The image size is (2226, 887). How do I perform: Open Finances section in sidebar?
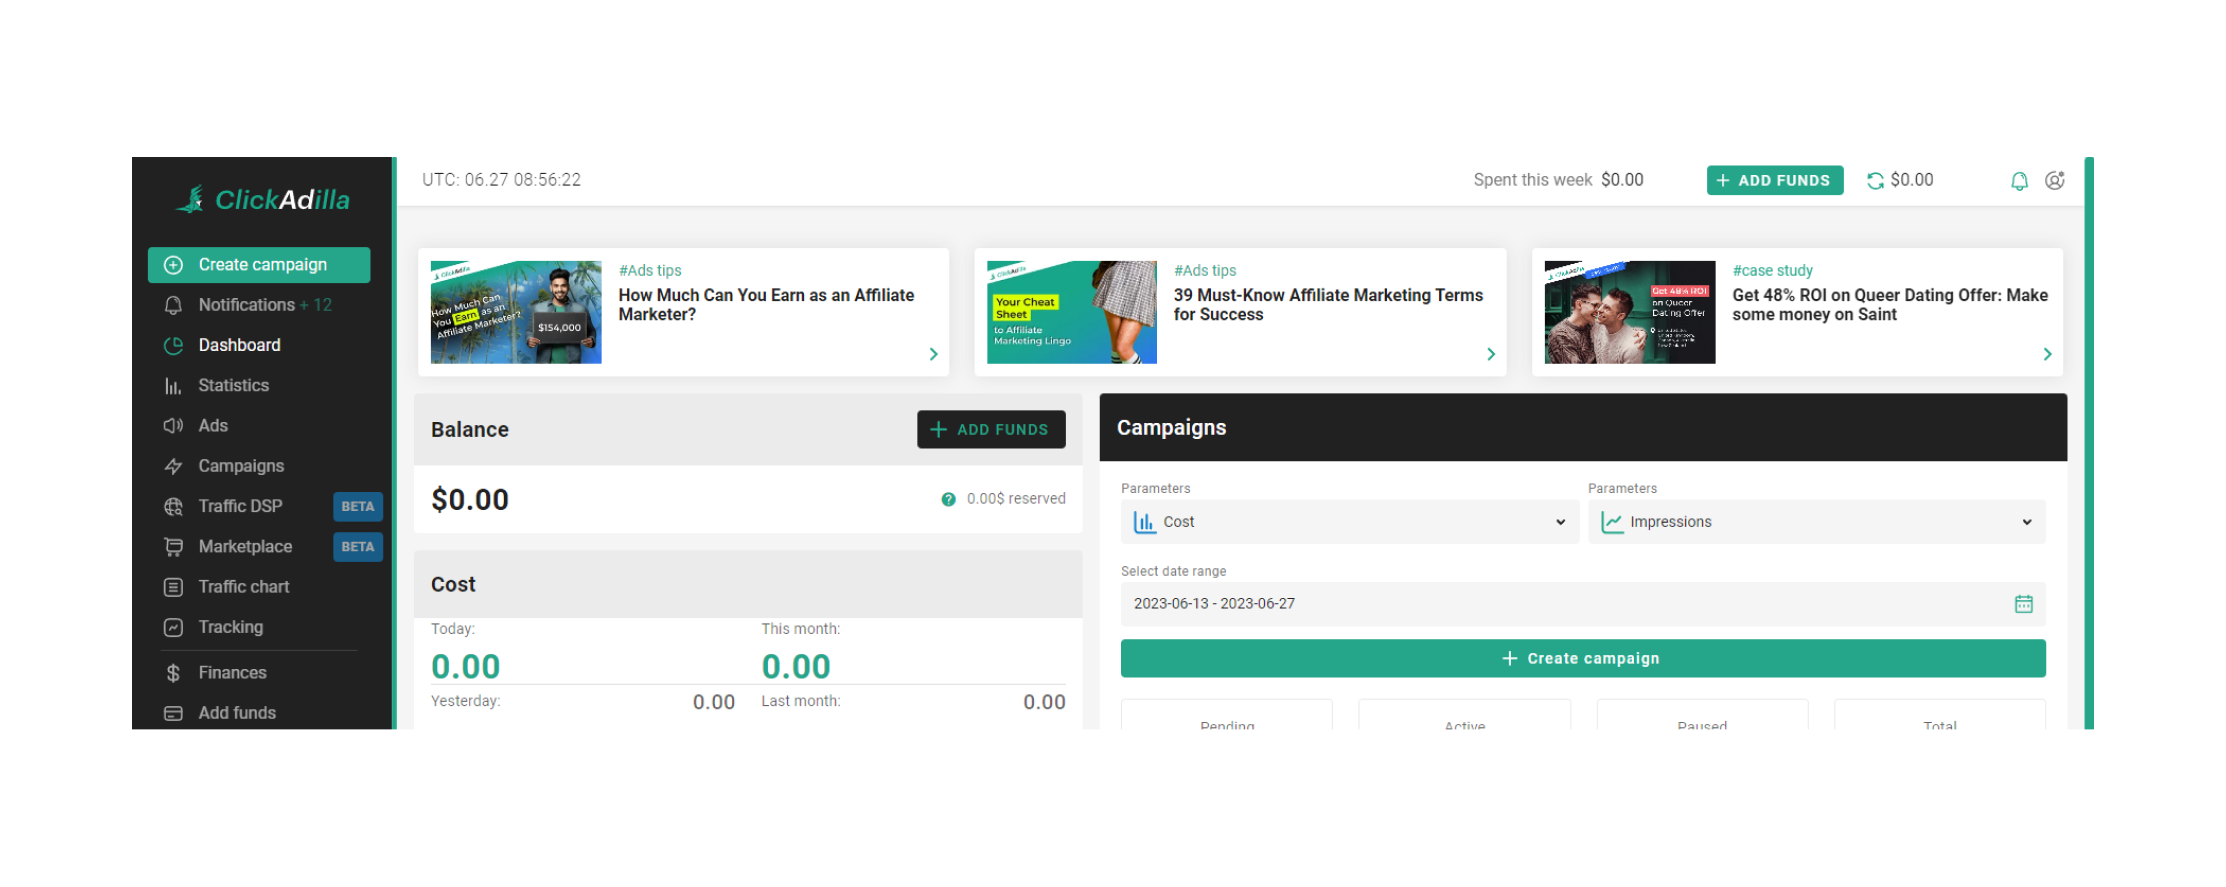tap(232, 673)
